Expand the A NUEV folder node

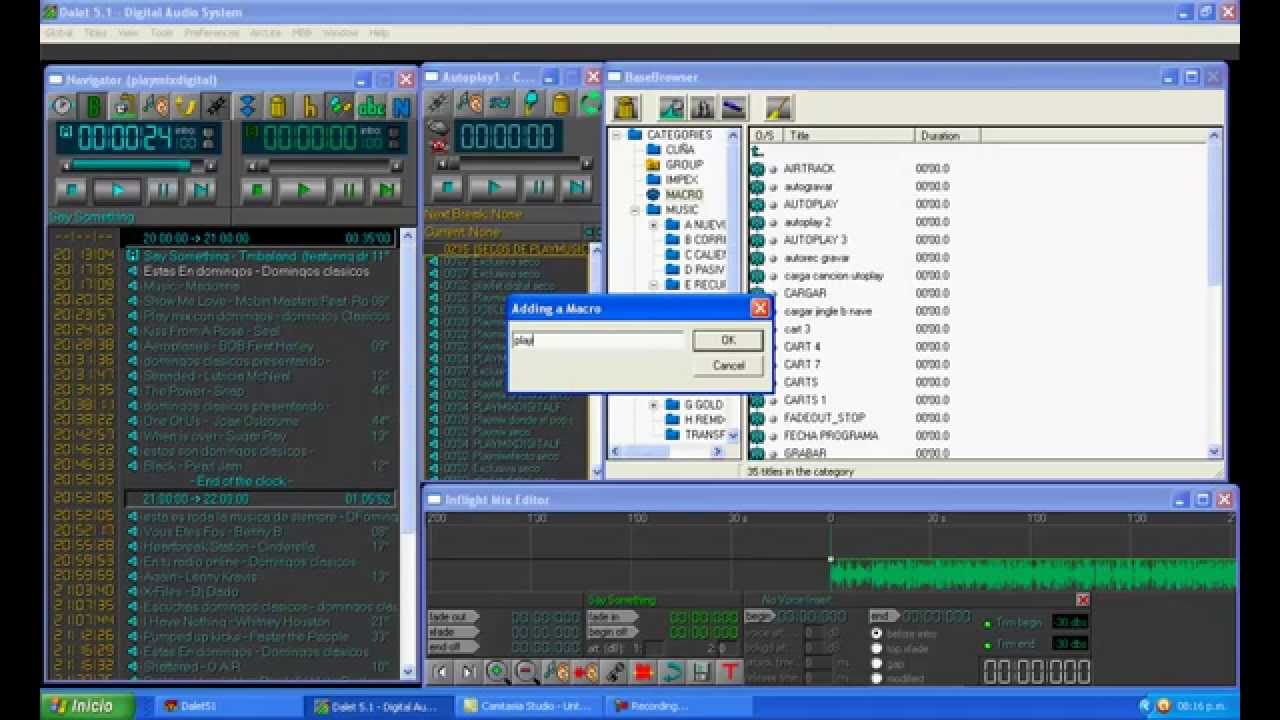point(654,225)
